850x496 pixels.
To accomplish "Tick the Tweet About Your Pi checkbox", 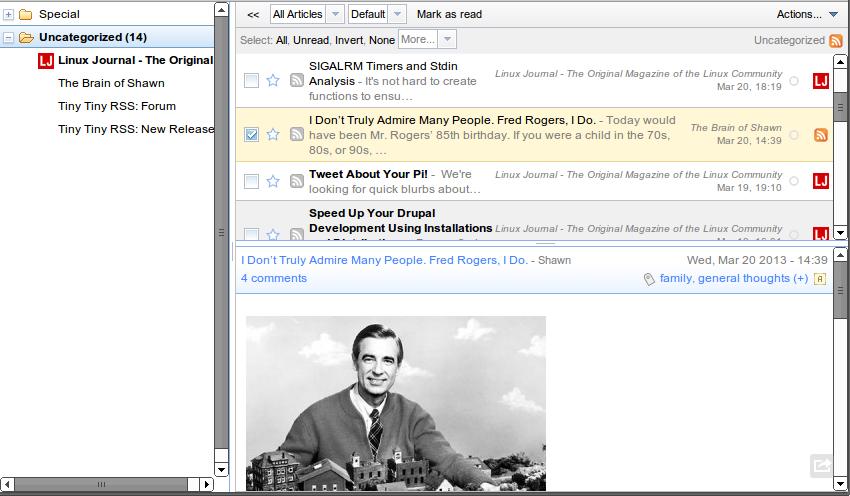I will [x=251, y=181].
